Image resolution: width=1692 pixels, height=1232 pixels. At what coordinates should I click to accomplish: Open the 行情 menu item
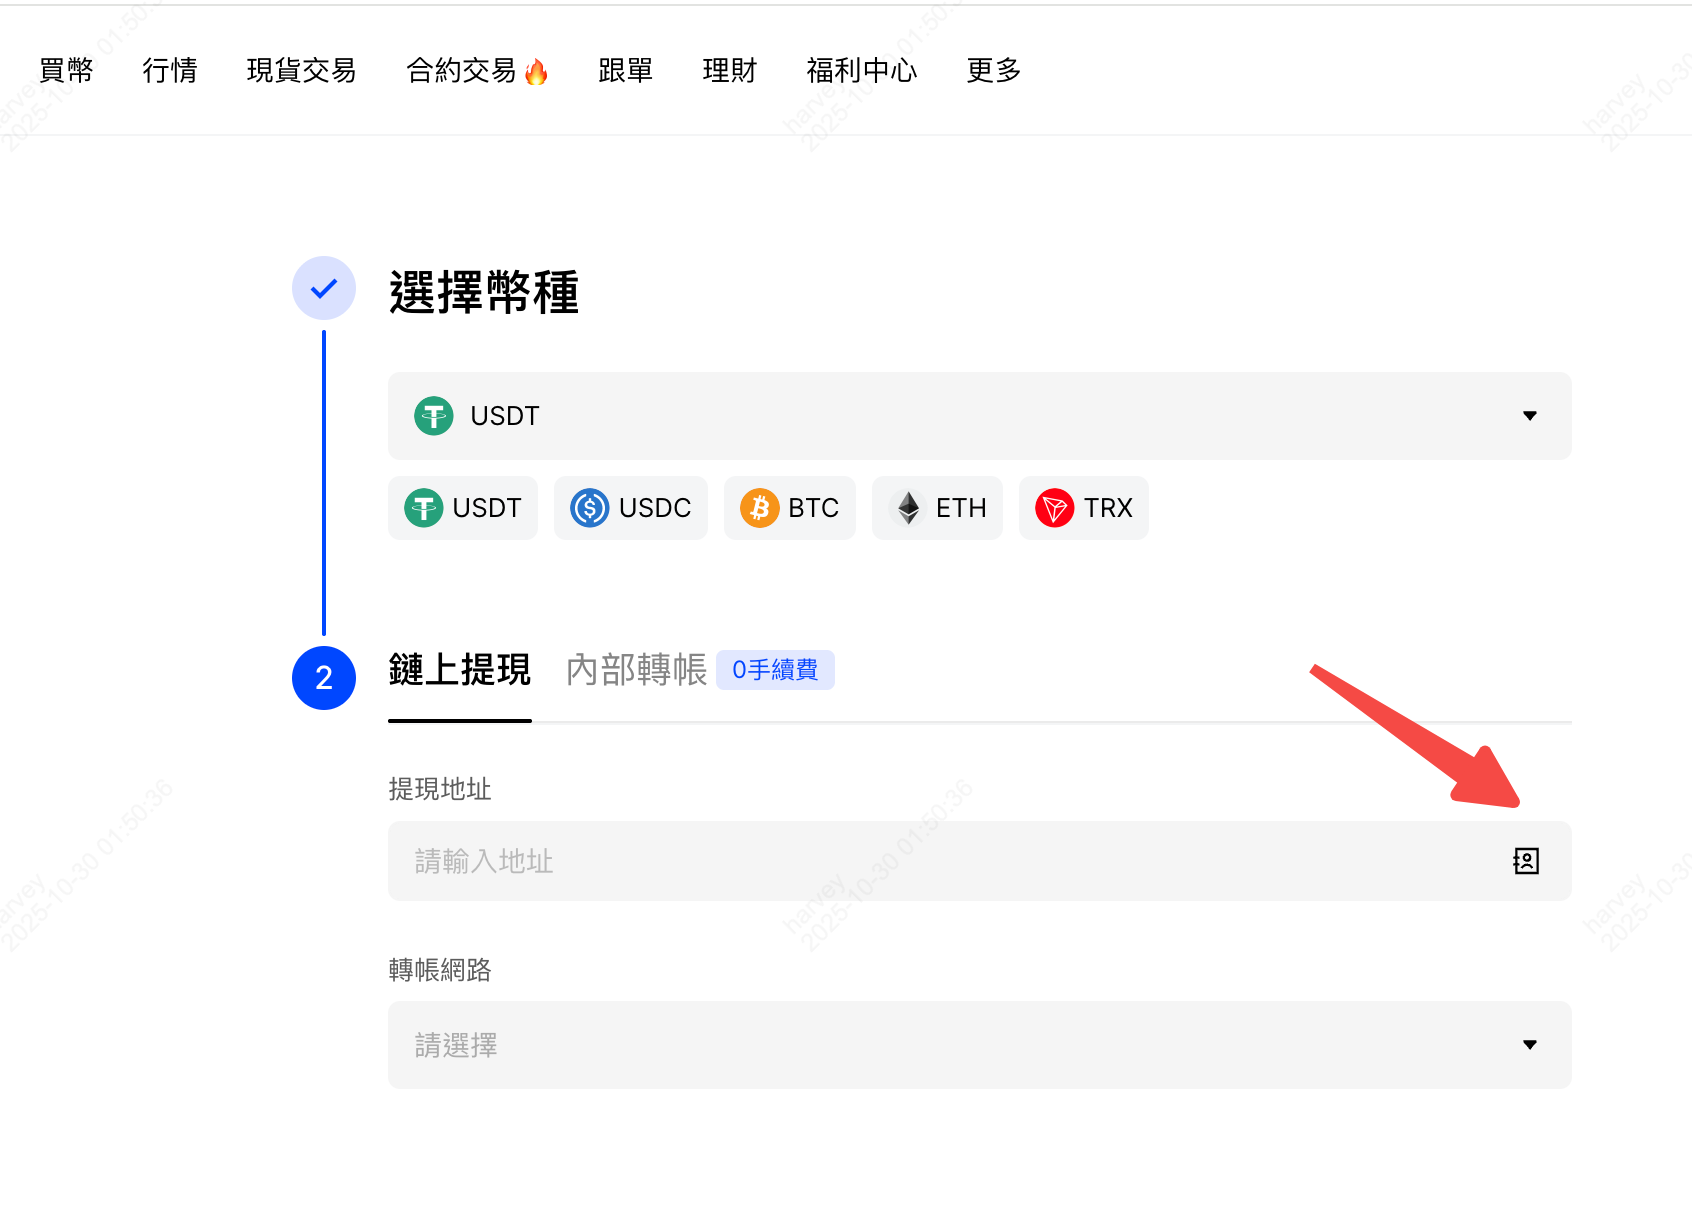coord(169,70)
